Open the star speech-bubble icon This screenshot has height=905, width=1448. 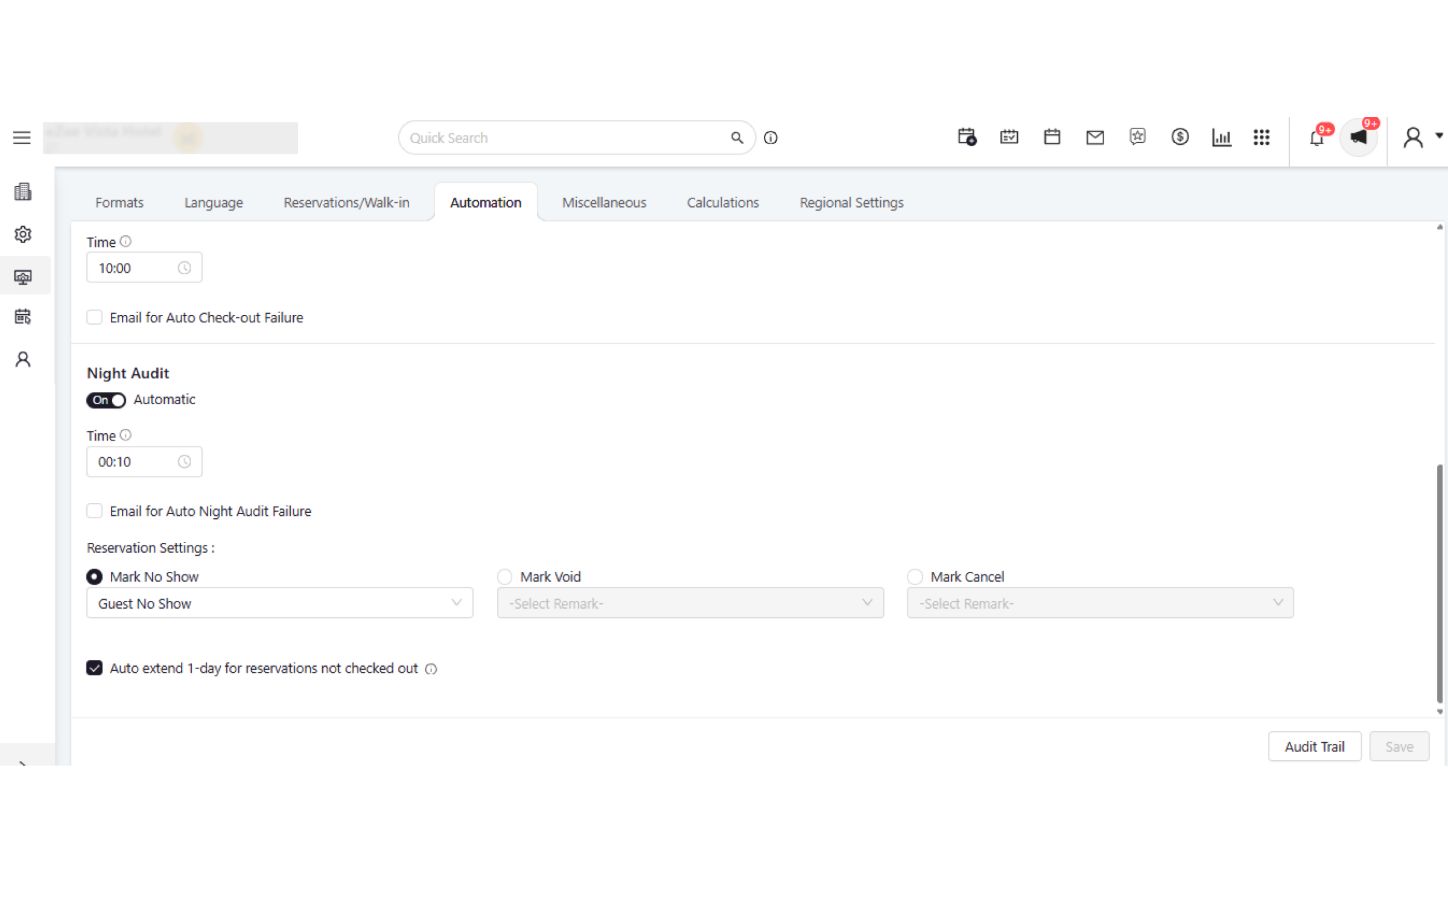pyautogui.click(x=1138, y=137)
